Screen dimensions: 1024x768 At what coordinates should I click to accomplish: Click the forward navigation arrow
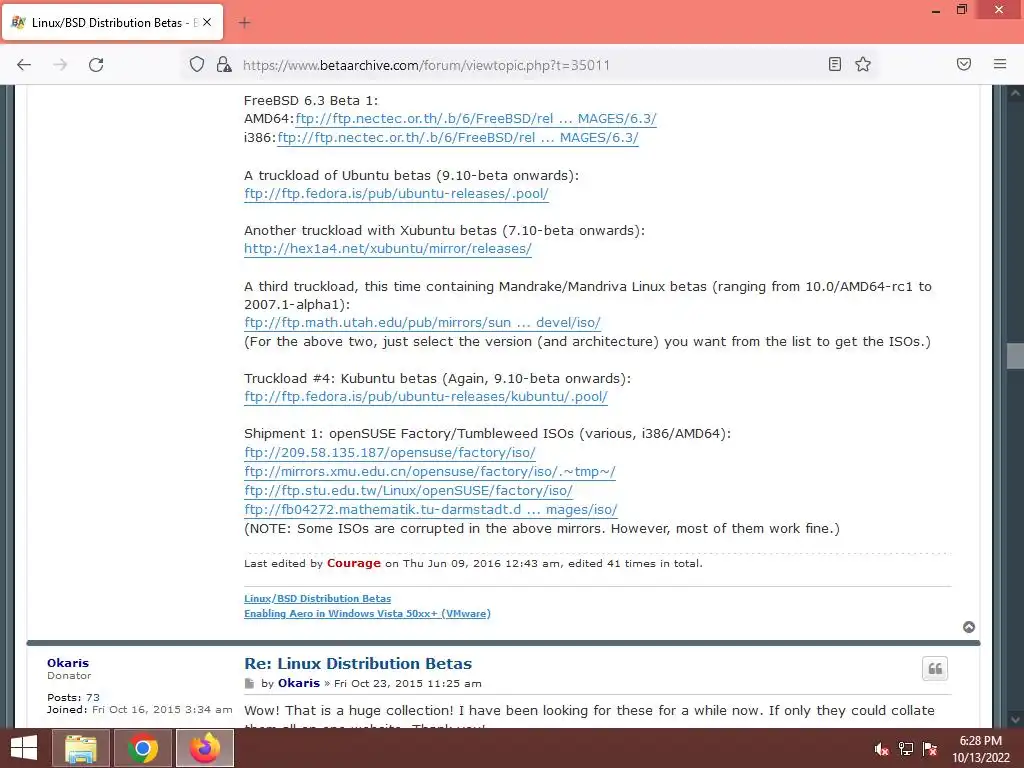pyautogui.click(x=60, y=65)
